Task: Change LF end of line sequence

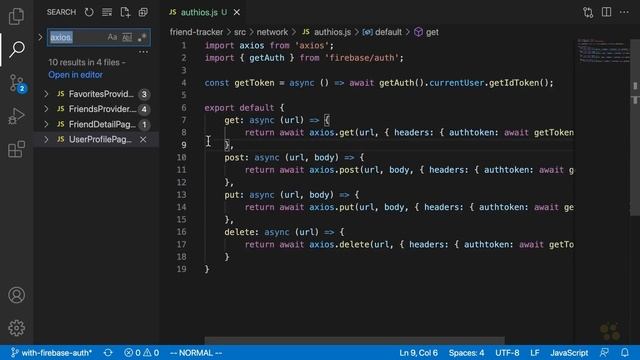Action: click(535, 353)
